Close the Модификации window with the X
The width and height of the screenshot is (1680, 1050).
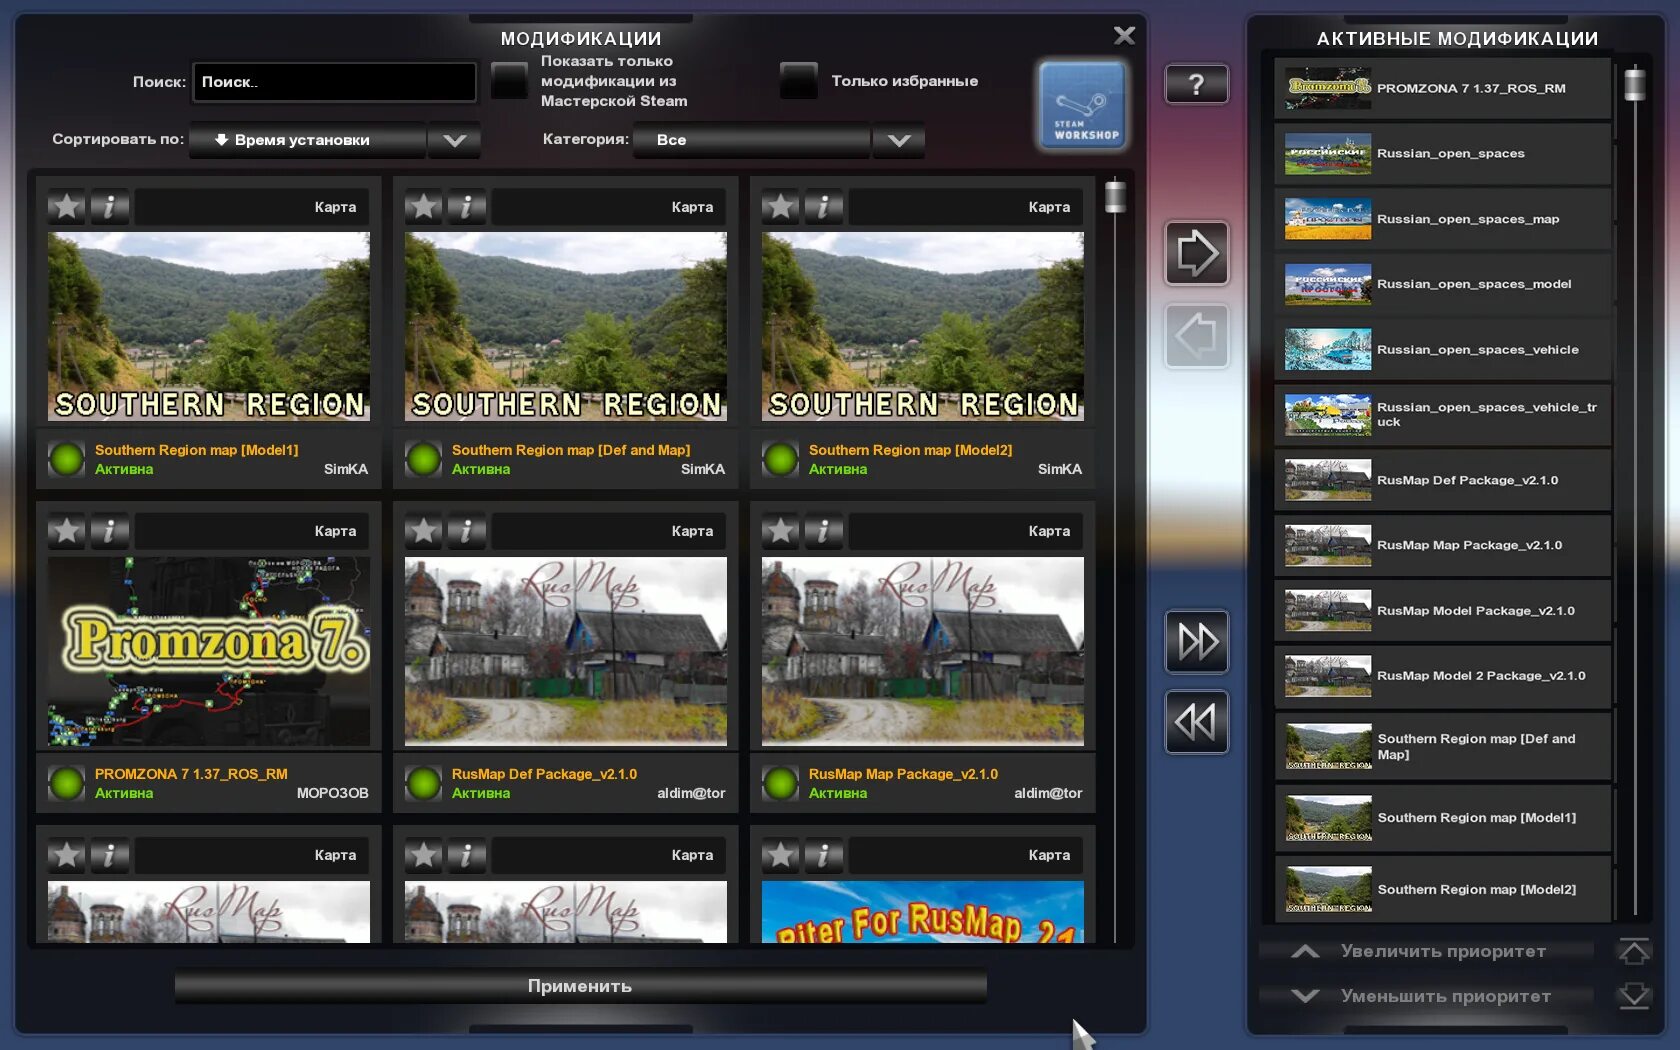click(1124, 36)
